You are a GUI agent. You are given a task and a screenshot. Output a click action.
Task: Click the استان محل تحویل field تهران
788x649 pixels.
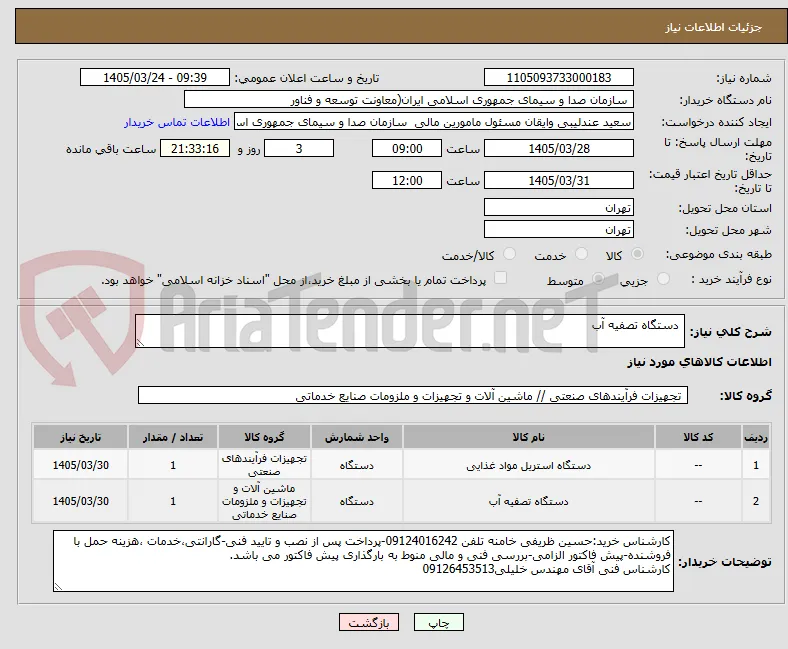(558, 207)
